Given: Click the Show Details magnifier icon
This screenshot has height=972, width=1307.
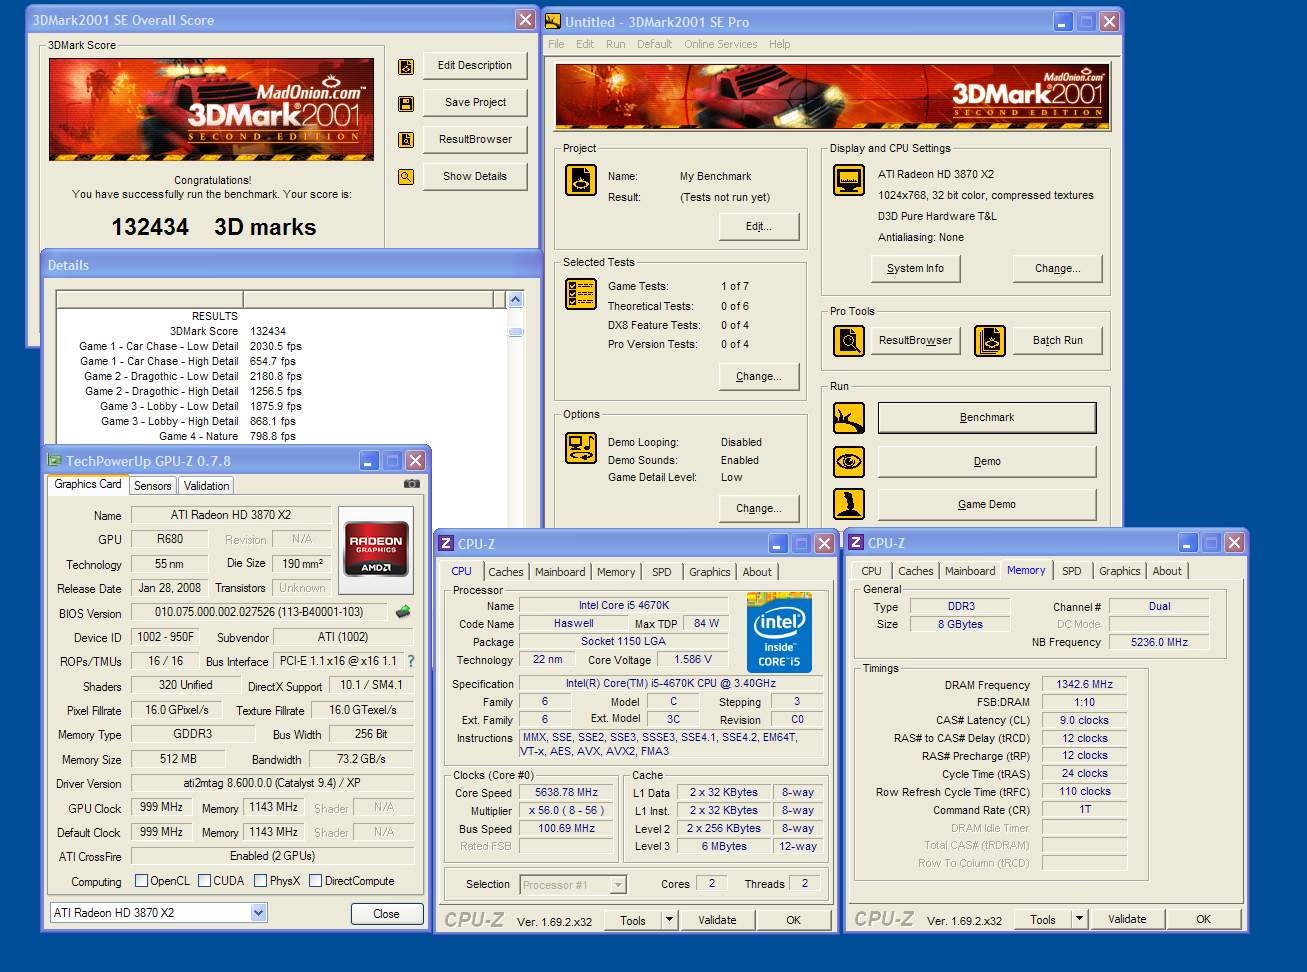Looking at the screenshot, I should pyautogui.click(x=406, y=177).
